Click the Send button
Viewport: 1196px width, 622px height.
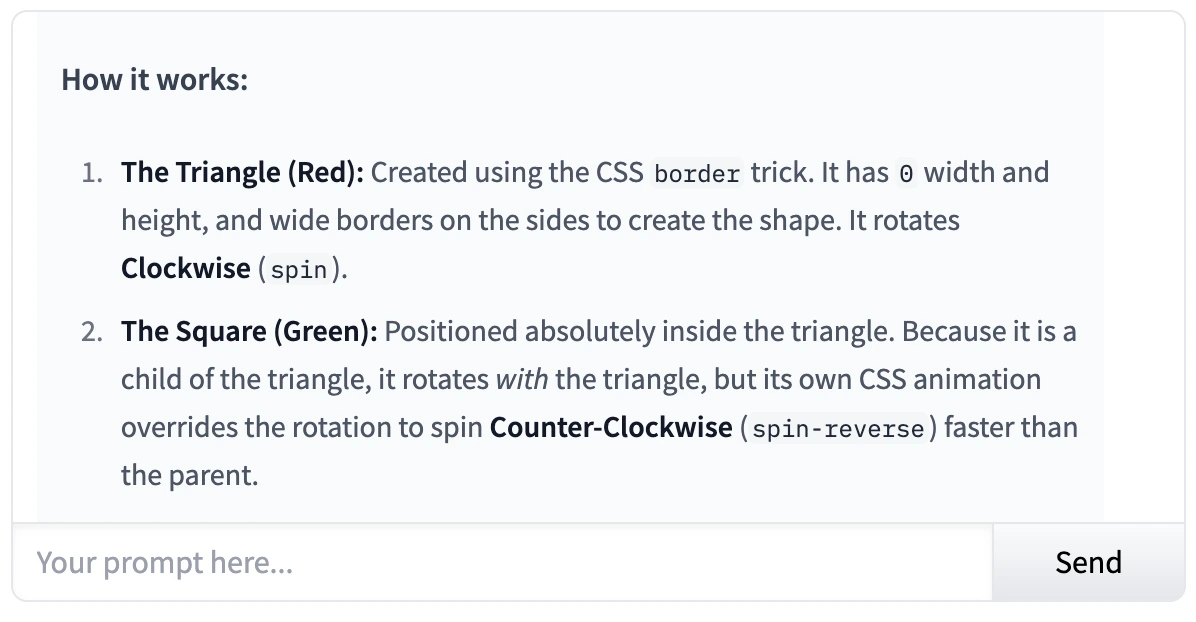click(1088, 562)
